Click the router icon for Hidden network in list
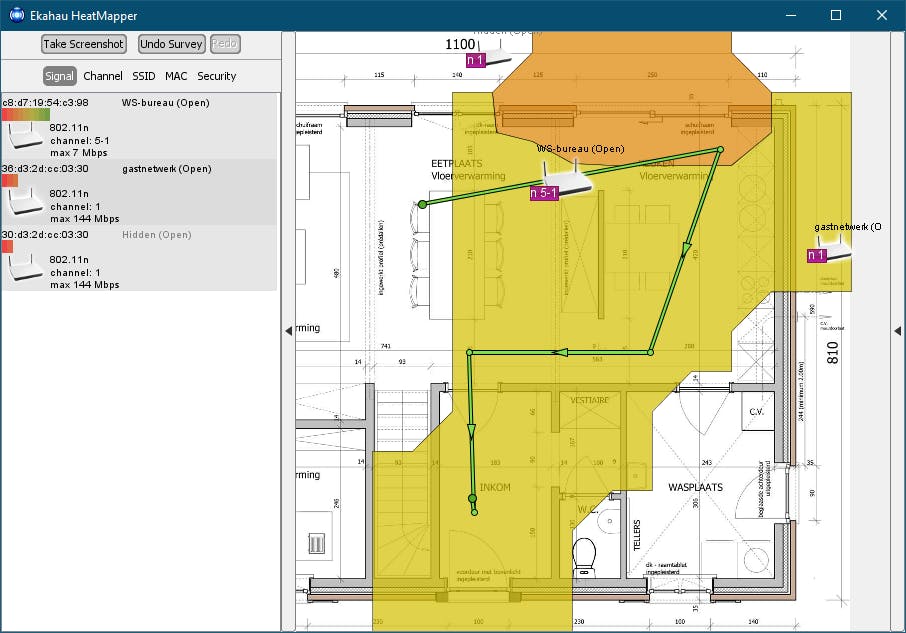 click(x=25, y=268)
